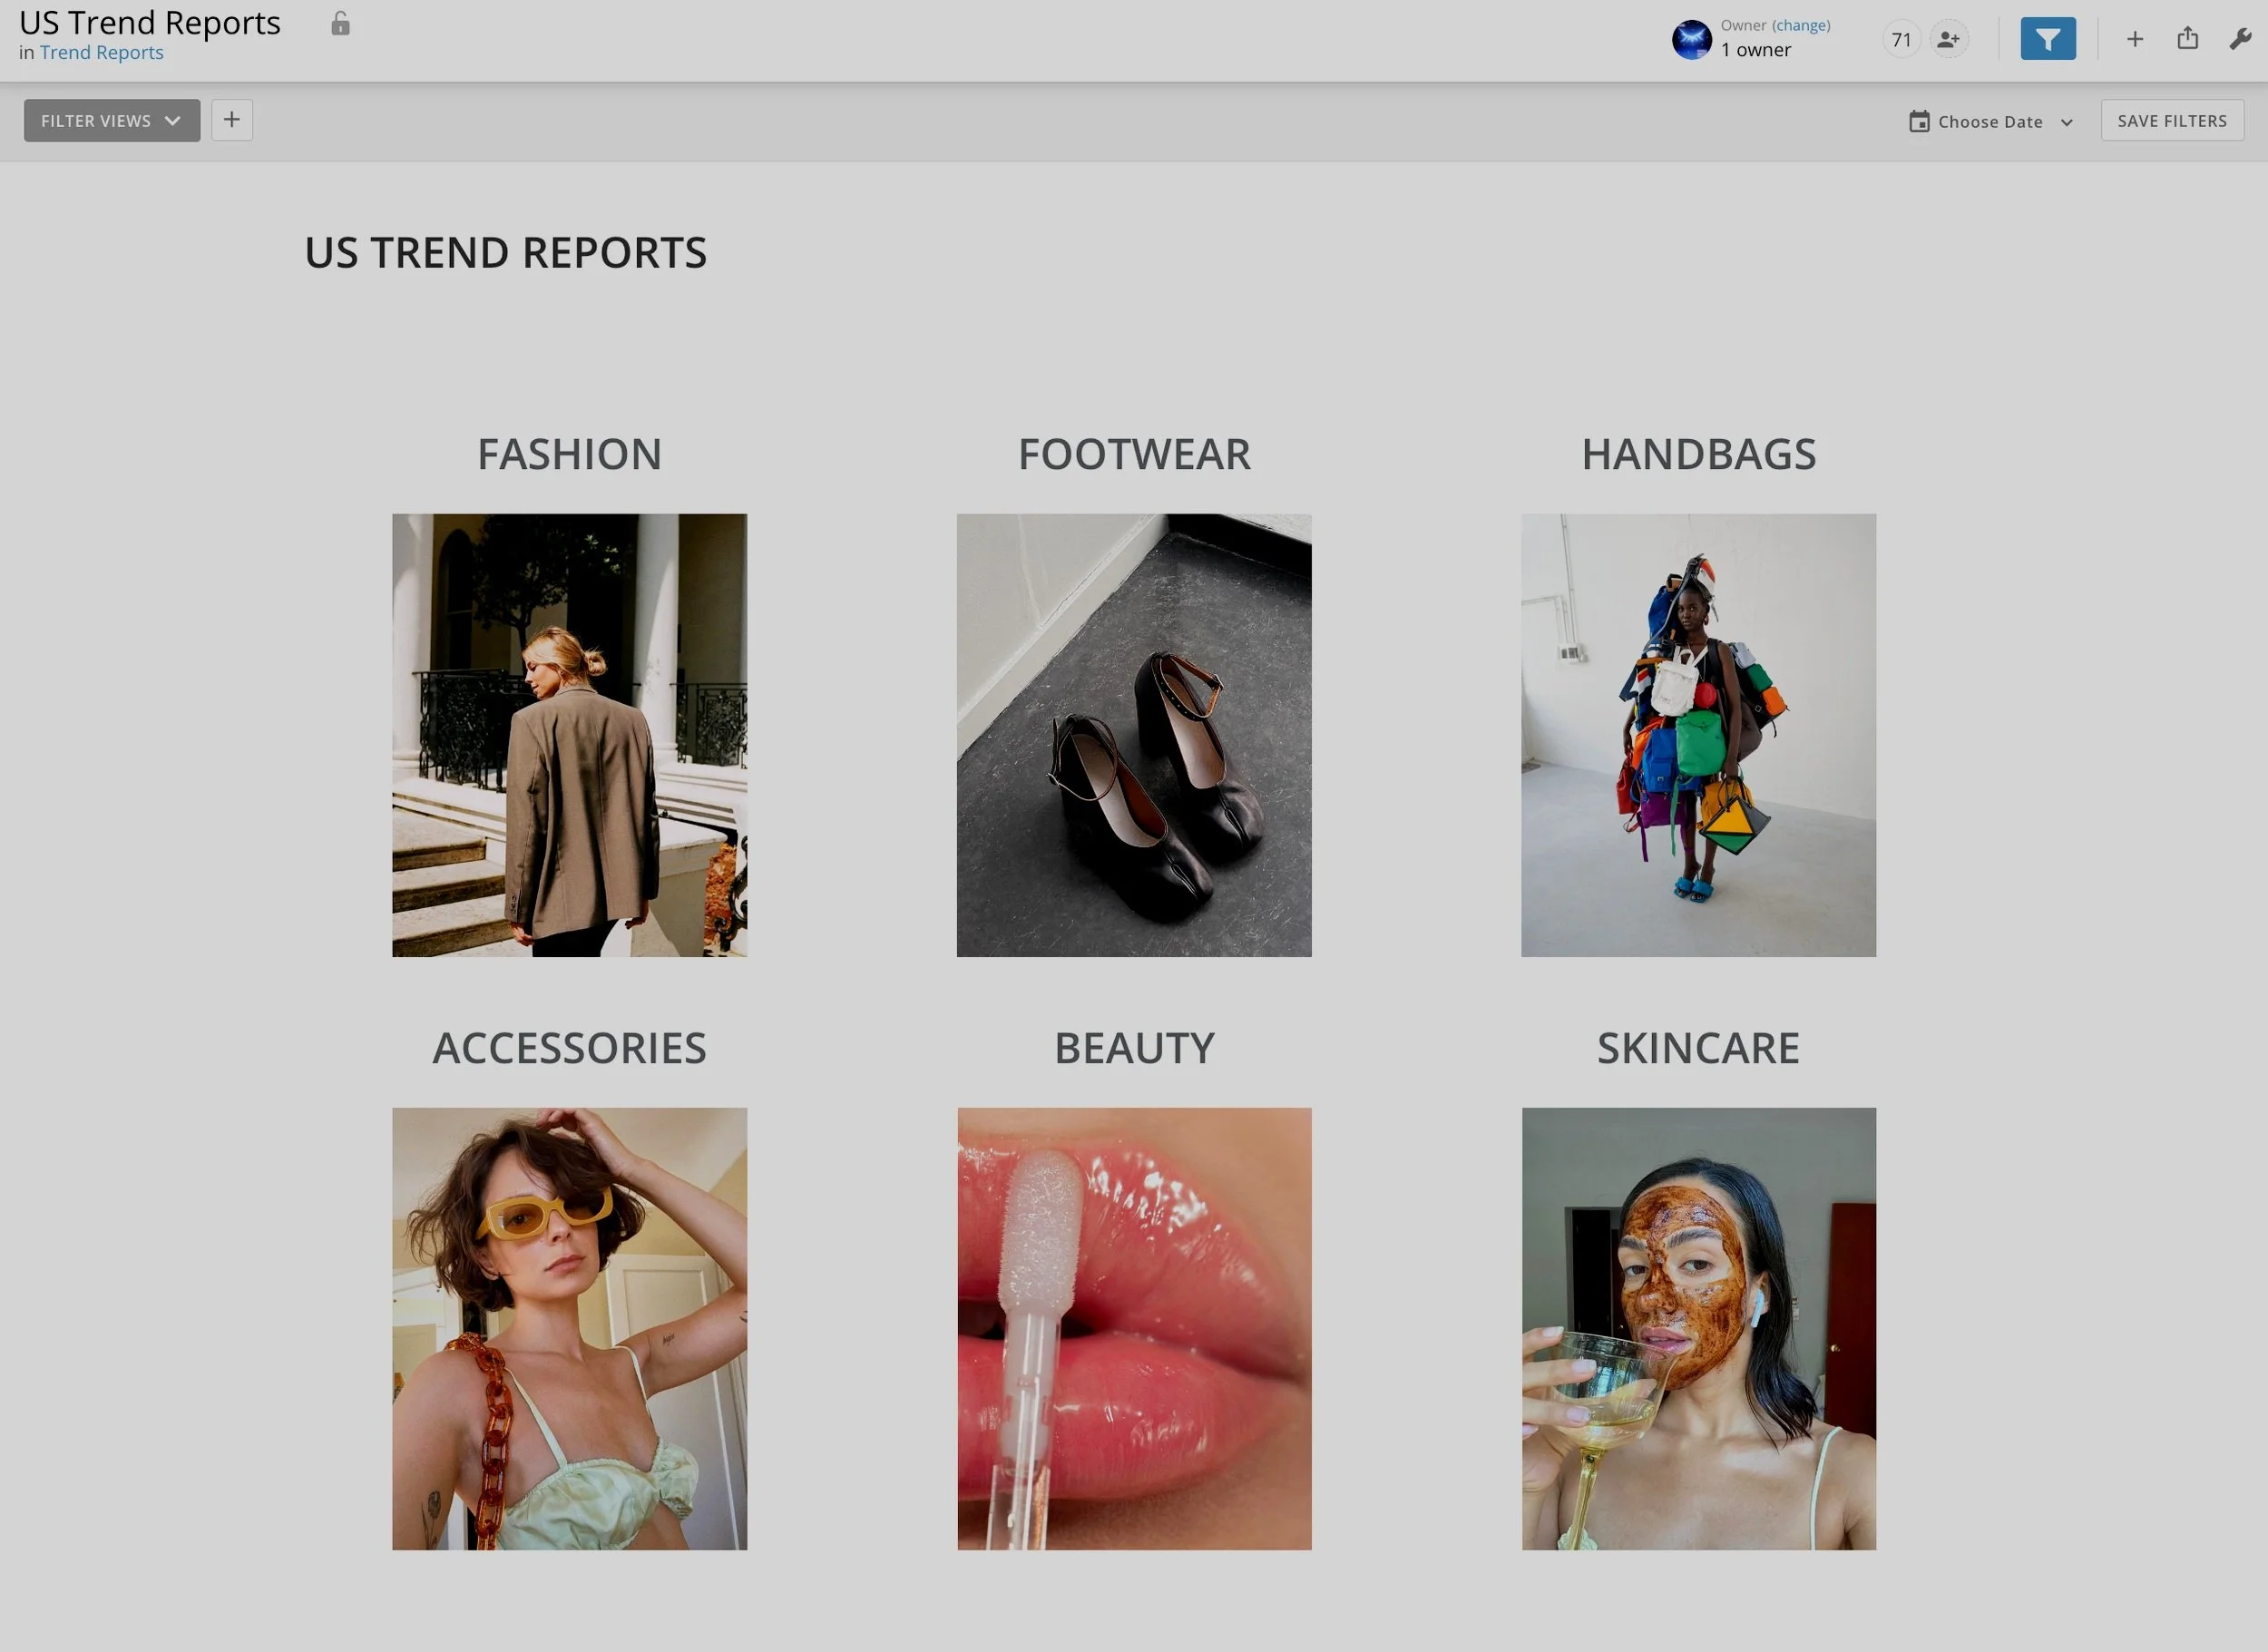Click the chevron arrow beside Choose Date
Image resolution: width=2268 pixels, height=1652 pixels.
(x=2066, y=123)
